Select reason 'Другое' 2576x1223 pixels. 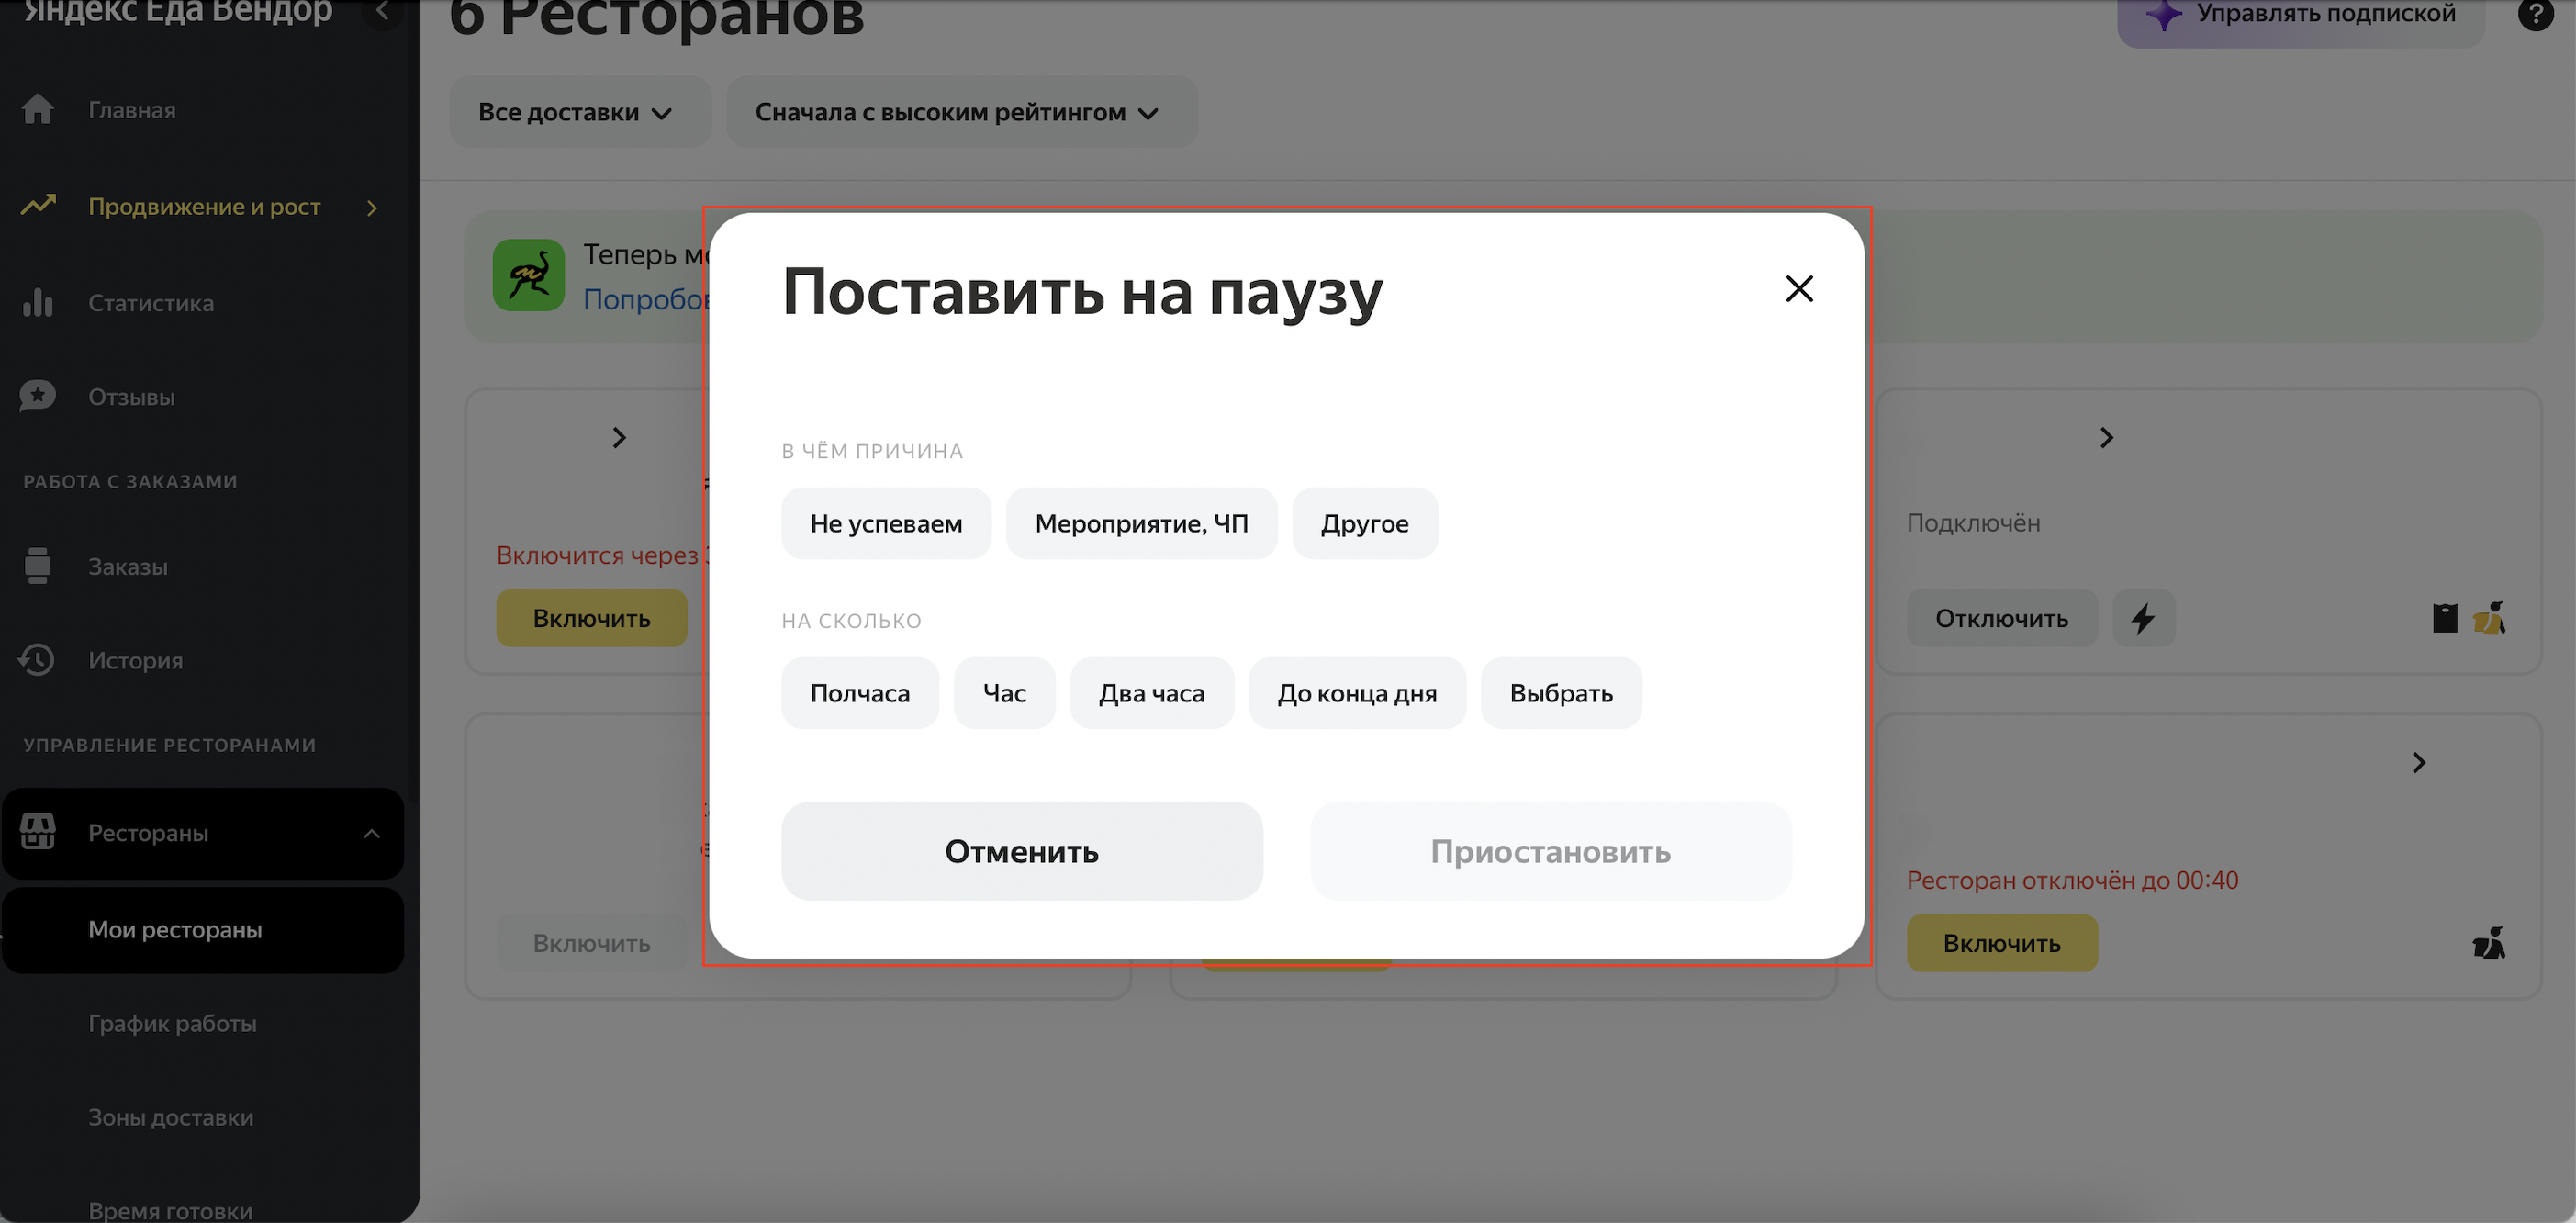1365,523
